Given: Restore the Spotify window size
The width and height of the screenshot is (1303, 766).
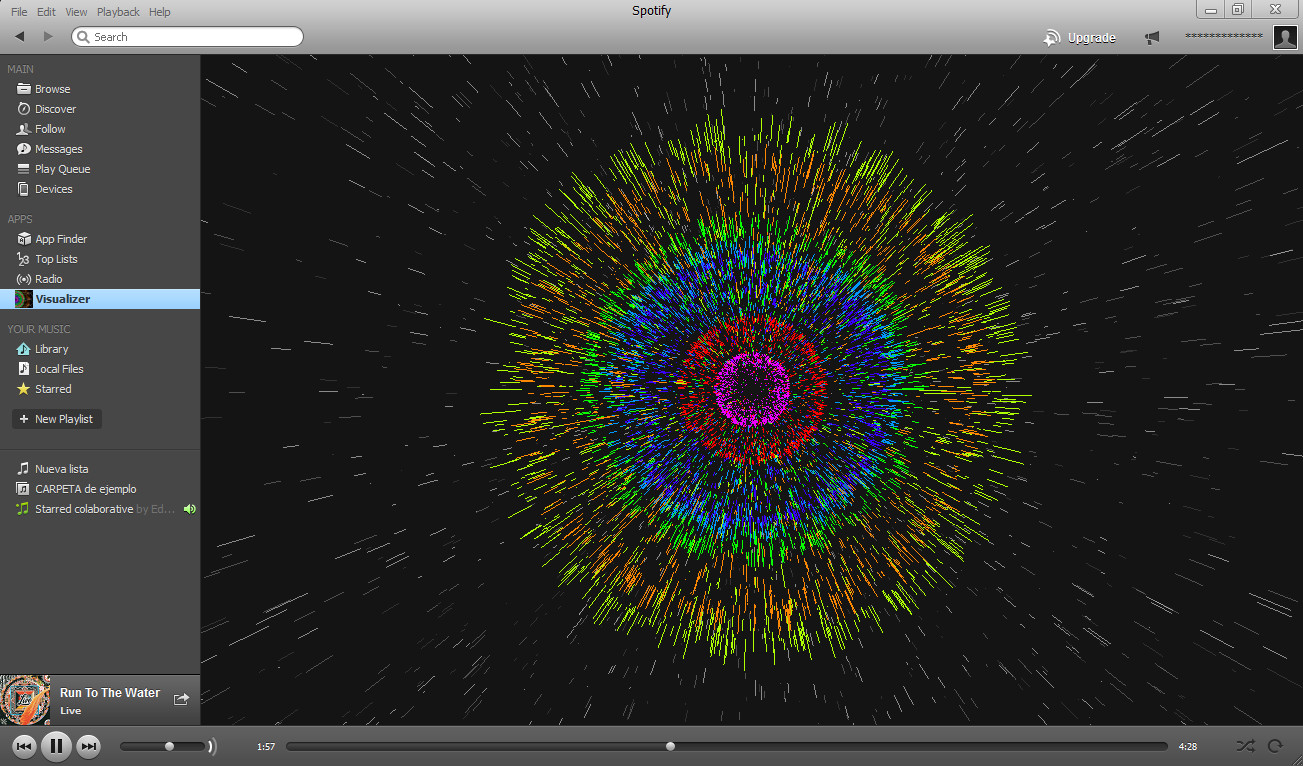Looking at the screenshot, I should pyautogui.click(x=1238, y=9).
